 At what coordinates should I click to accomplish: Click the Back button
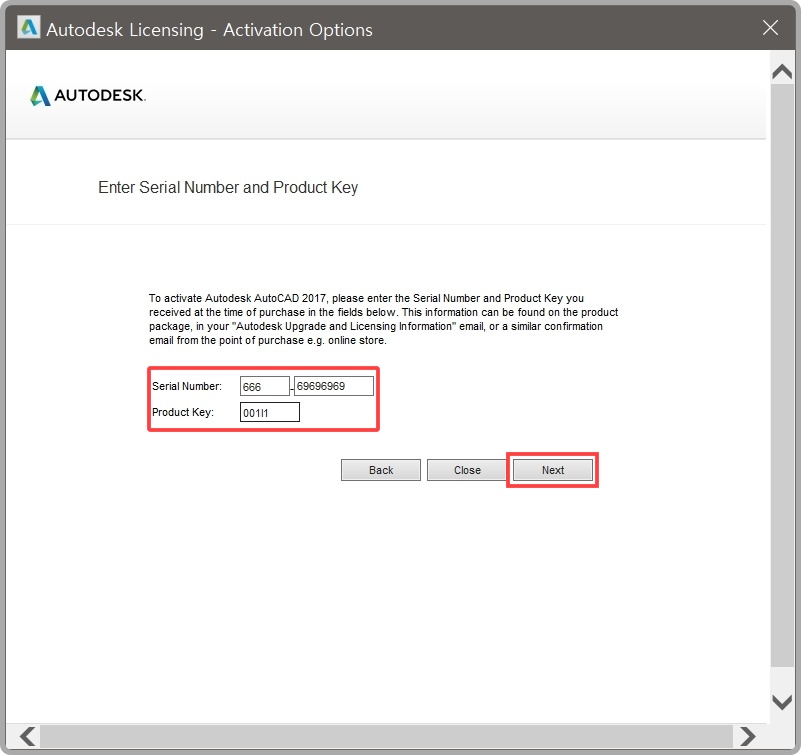pyautogui.click(x=381, y=470)
